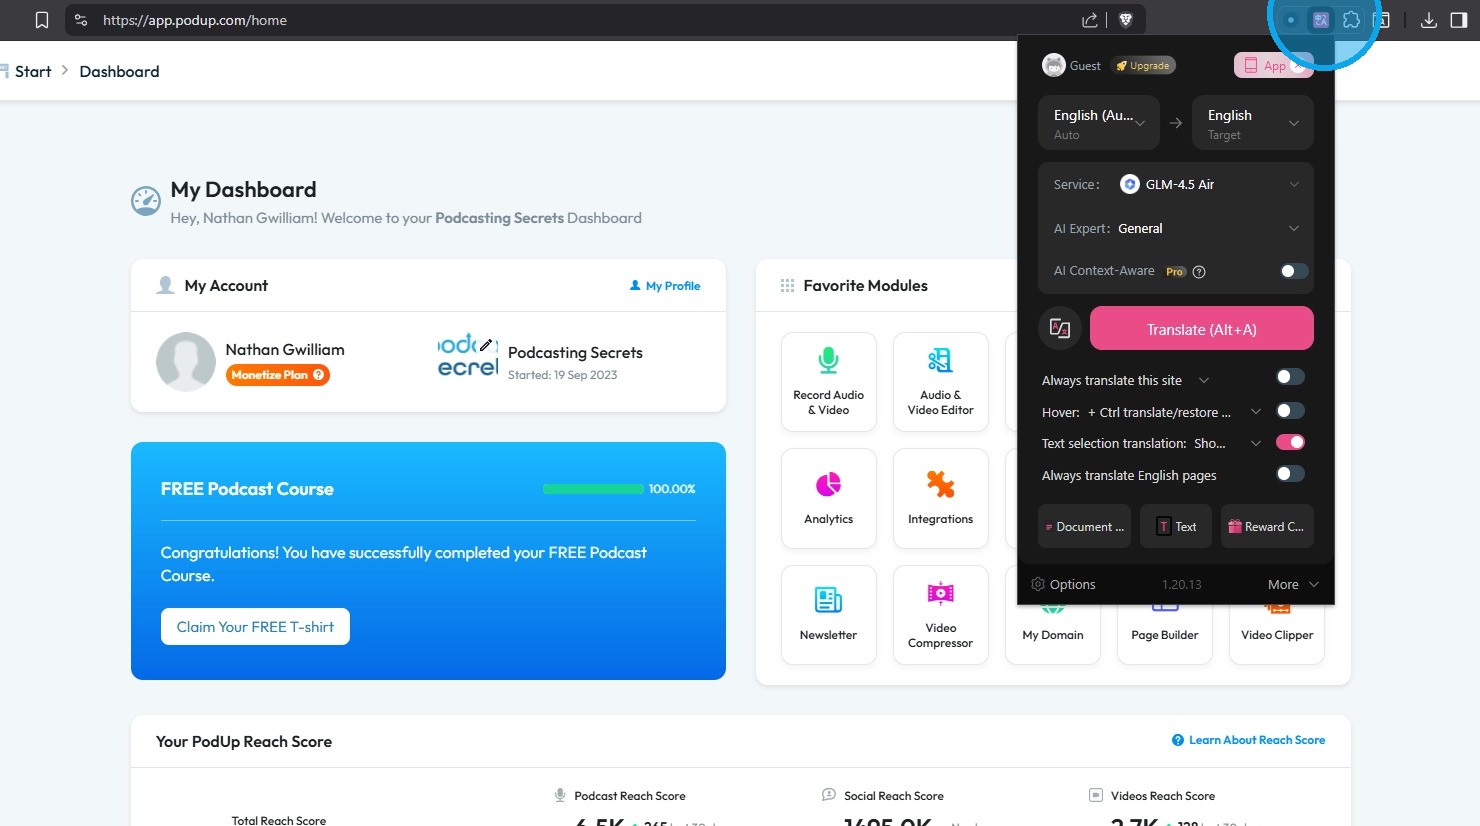Open Learn About Reach Score link
This screenshot has height=826, width=1480.
point(1249,740)
